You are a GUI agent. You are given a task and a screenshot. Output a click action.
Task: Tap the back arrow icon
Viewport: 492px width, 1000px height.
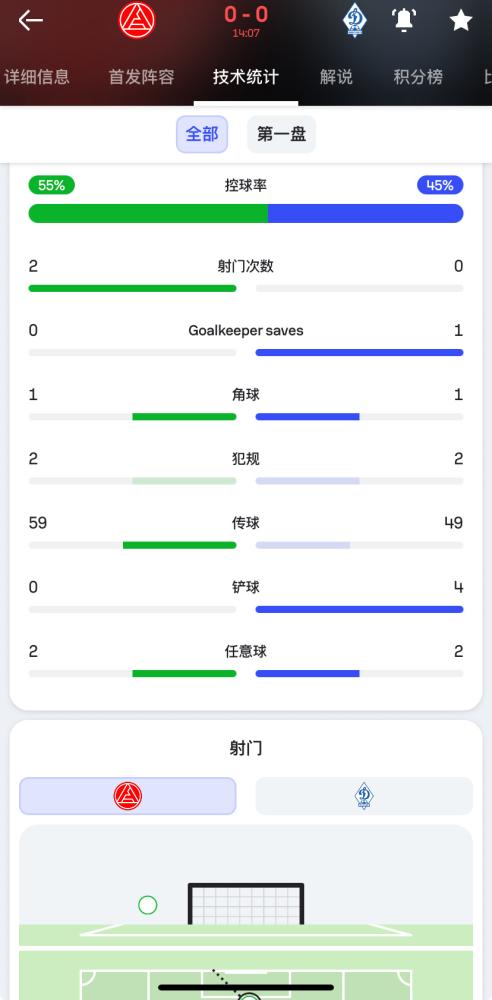click(x=31, y=20)
